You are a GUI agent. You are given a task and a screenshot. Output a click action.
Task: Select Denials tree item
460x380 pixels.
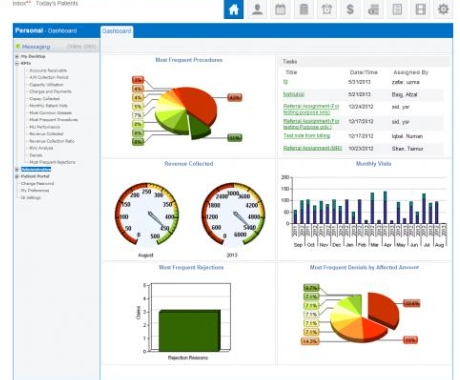click(36, 155)
